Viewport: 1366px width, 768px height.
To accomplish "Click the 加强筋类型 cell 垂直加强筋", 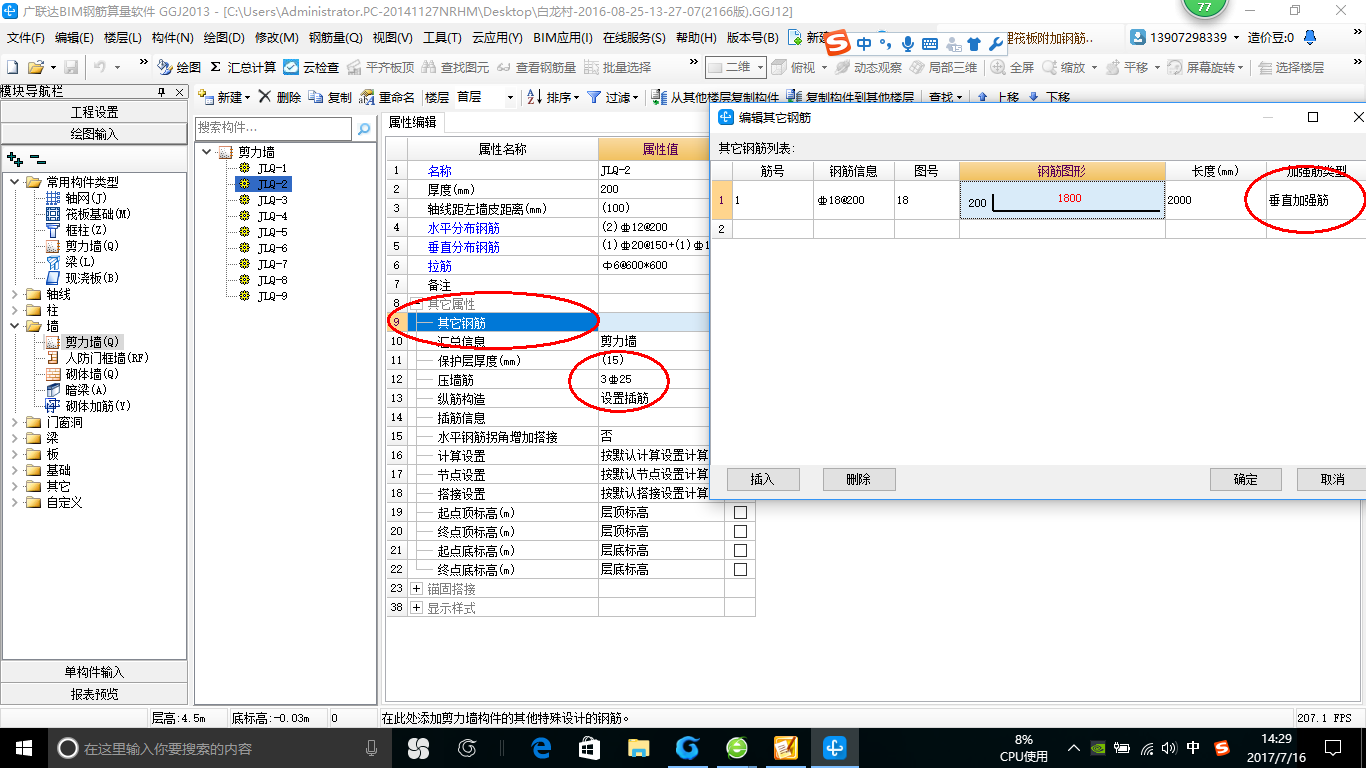I will tap(1315, 200).
